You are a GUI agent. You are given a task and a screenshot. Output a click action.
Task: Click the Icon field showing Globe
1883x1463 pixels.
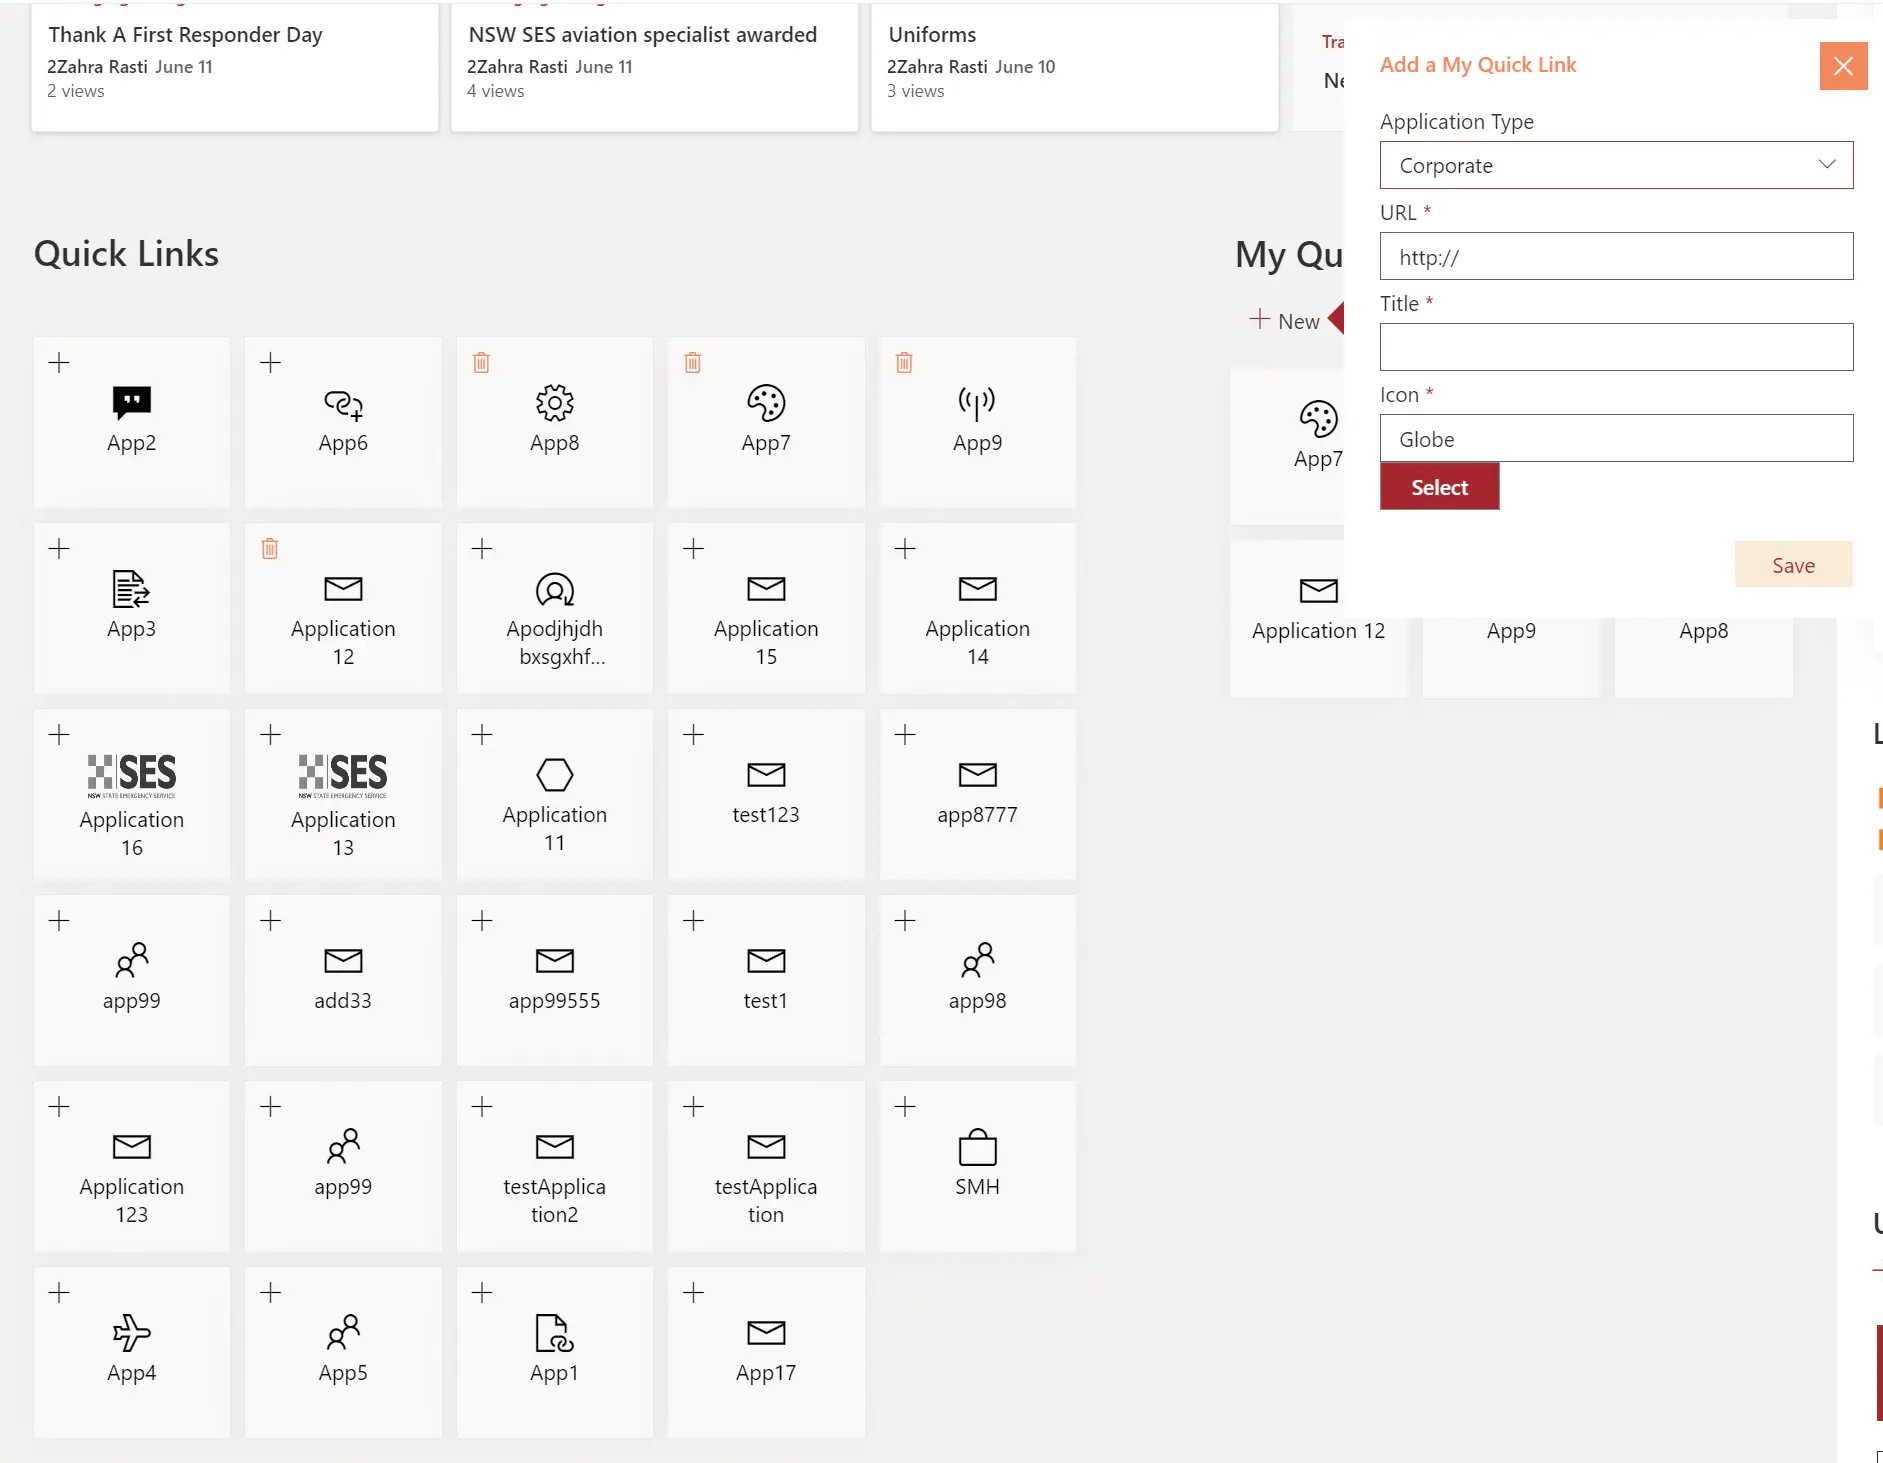1615,439
